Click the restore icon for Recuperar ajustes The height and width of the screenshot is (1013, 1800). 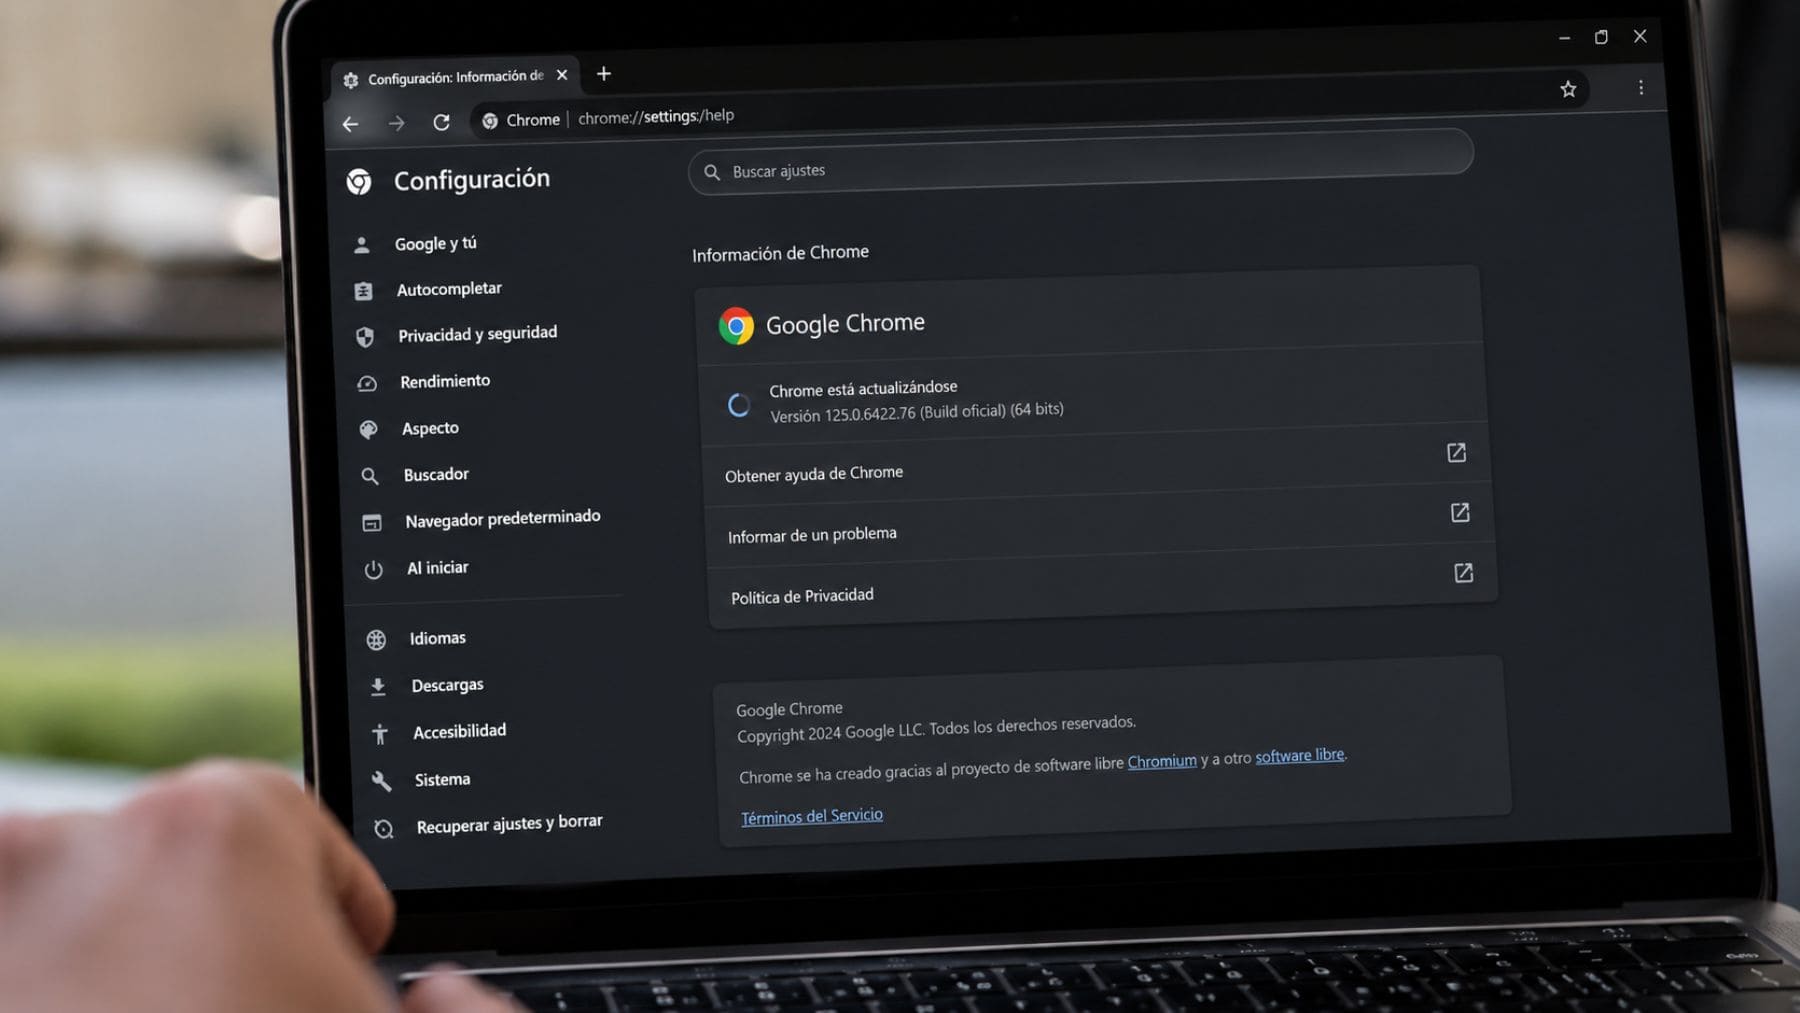pos(383,829)
